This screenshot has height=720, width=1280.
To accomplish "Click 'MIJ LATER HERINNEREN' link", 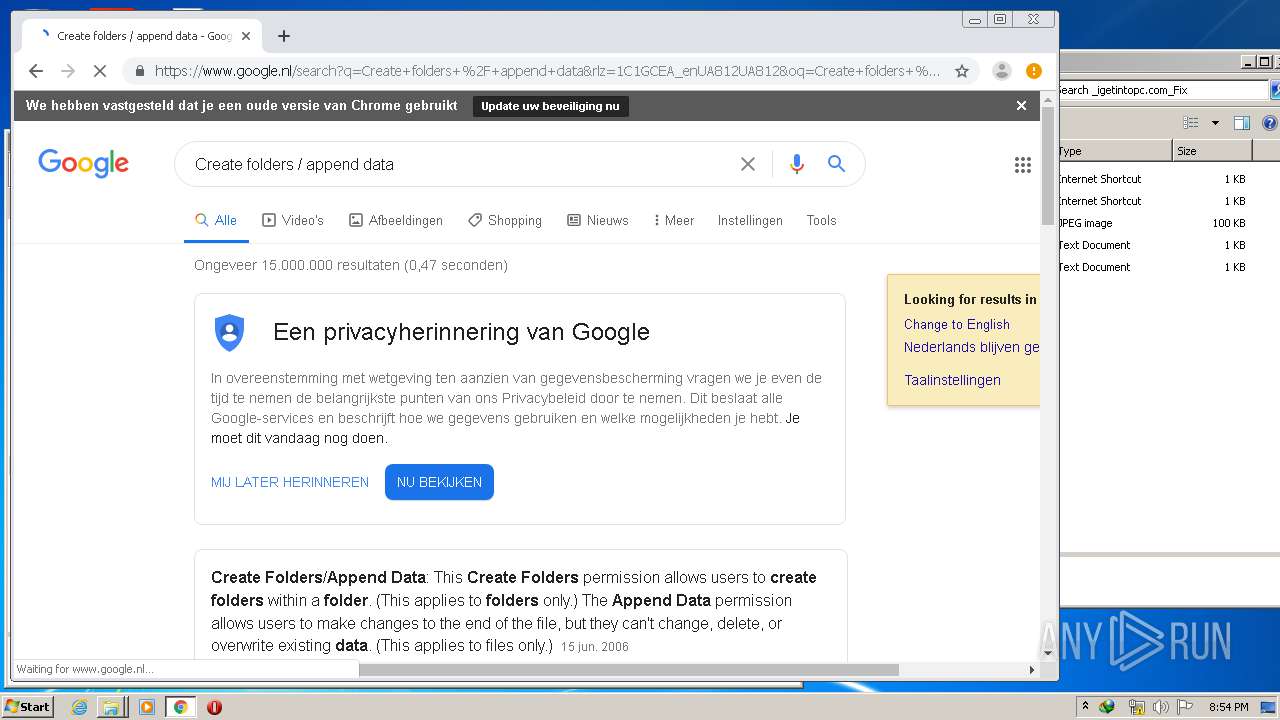I will click(290, 482).
